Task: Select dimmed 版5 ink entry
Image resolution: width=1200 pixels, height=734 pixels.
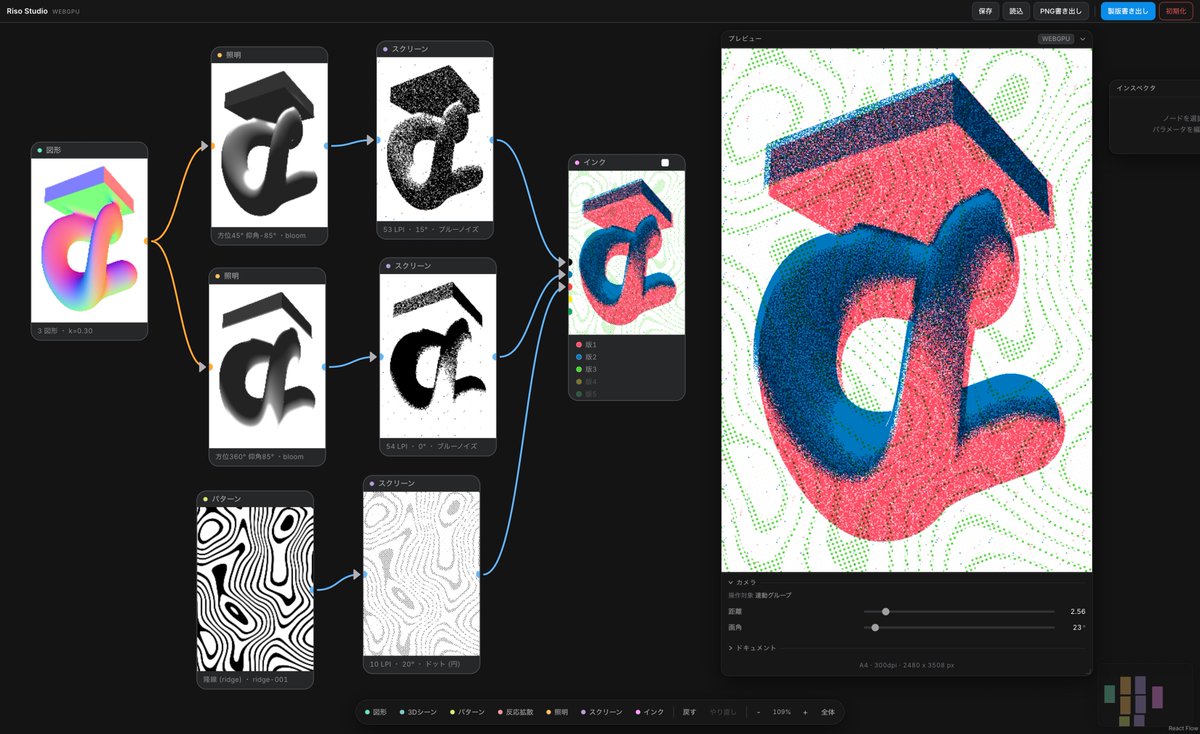Action: pyautogui.click(x=586, y=394)
